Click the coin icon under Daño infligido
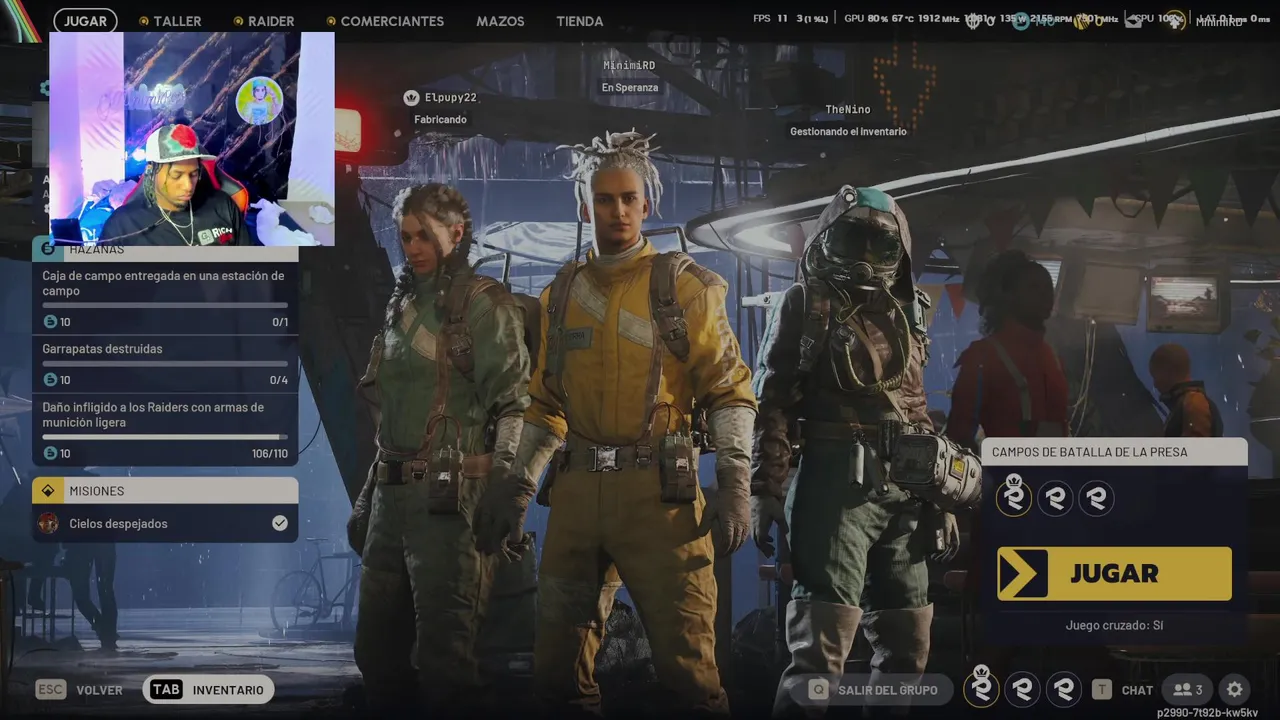This screenshot has height=720, width=1280. coord(51,454)
